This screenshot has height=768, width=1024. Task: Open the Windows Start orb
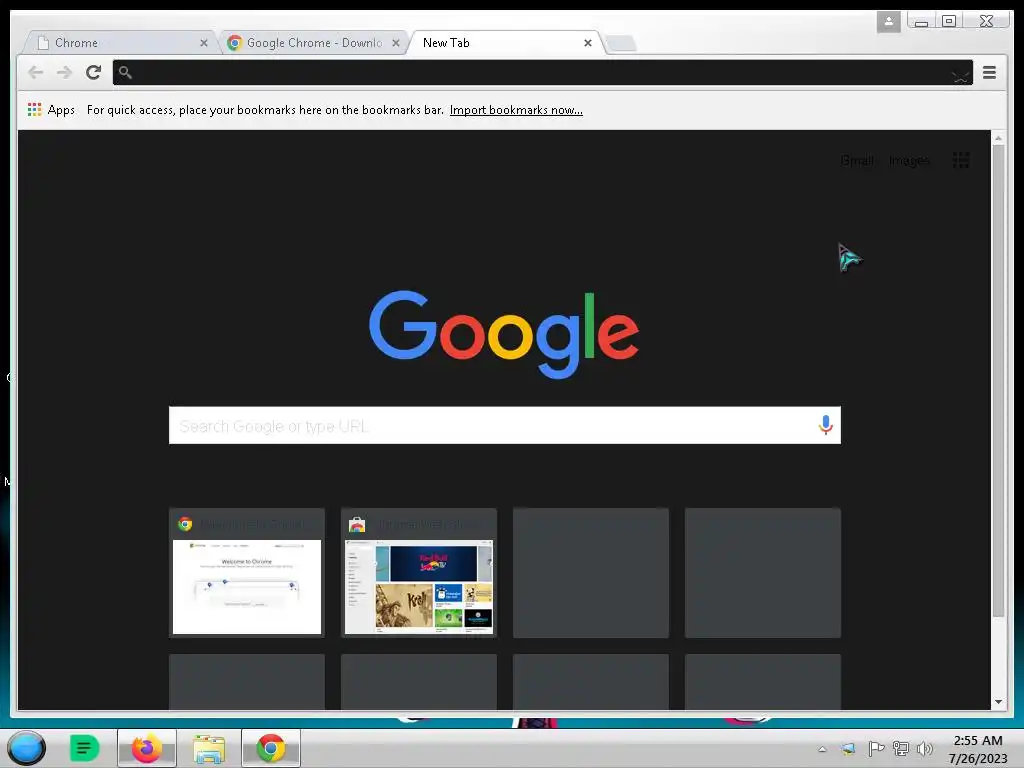tap(26, 748)
